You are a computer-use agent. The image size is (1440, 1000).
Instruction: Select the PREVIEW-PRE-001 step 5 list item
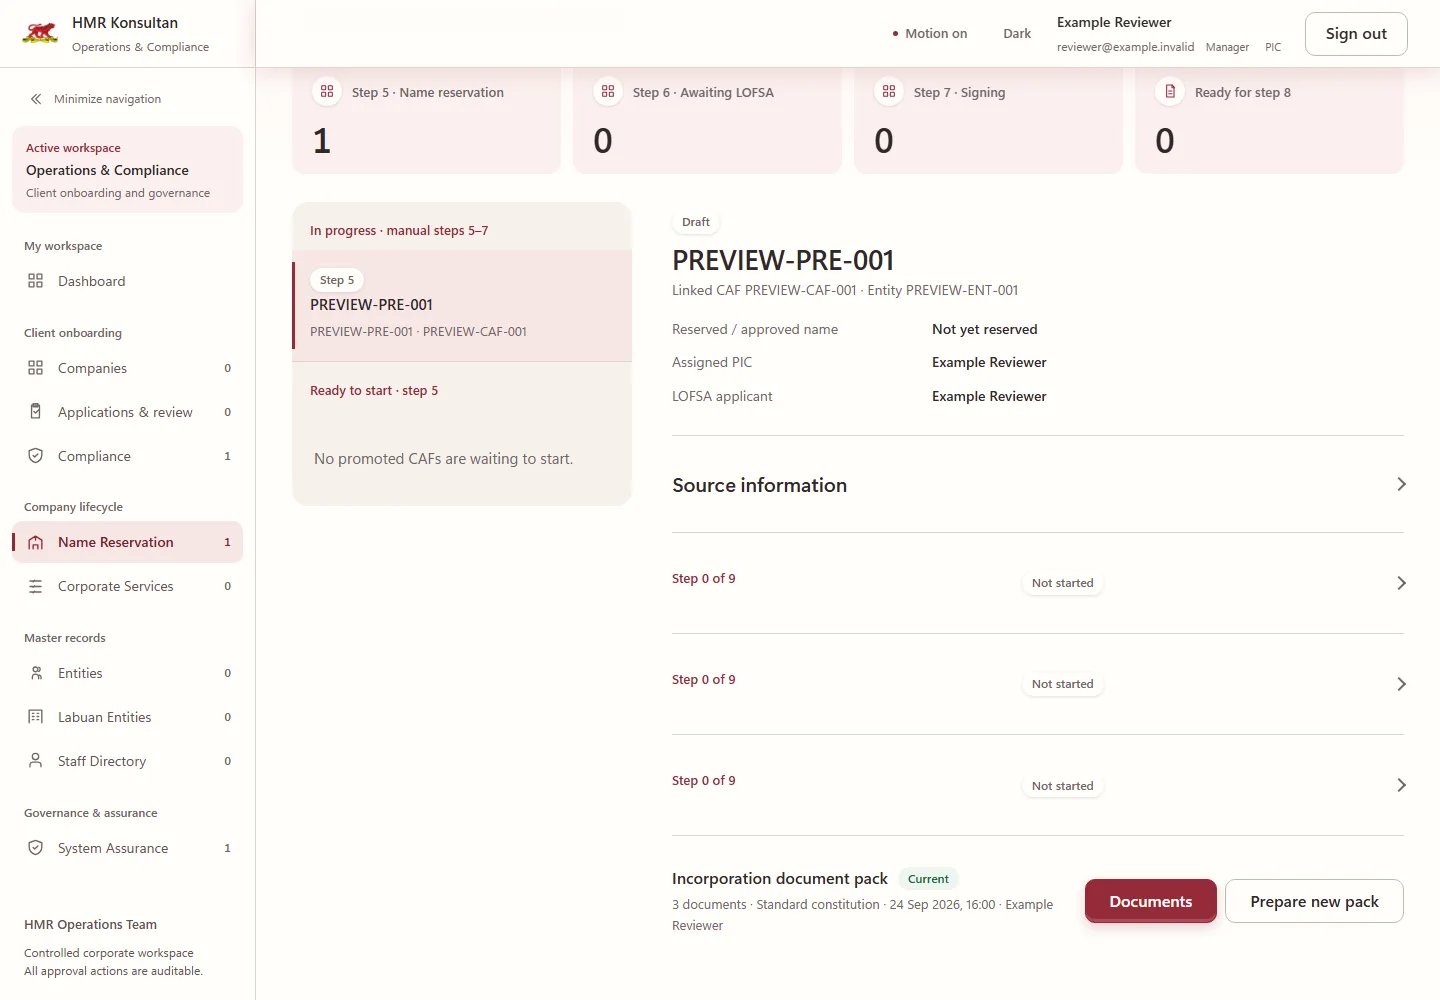462,305
